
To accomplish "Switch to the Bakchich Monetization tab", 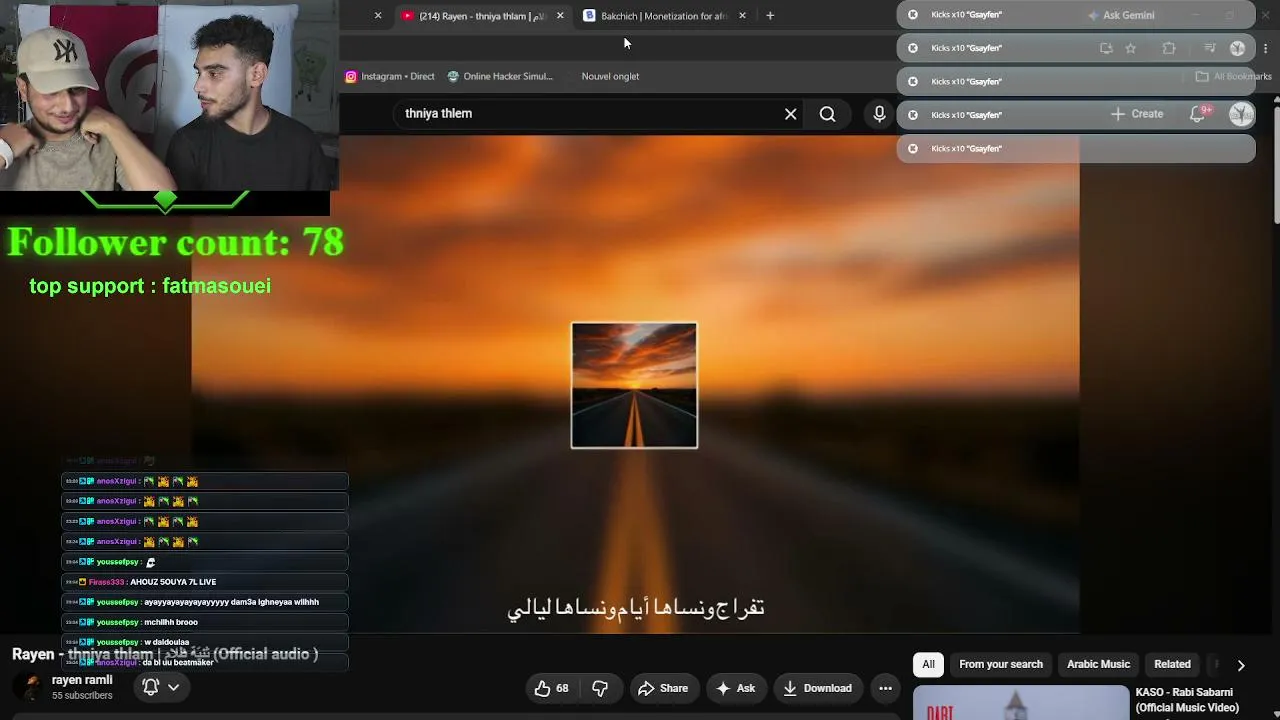I will pos(665,16).
